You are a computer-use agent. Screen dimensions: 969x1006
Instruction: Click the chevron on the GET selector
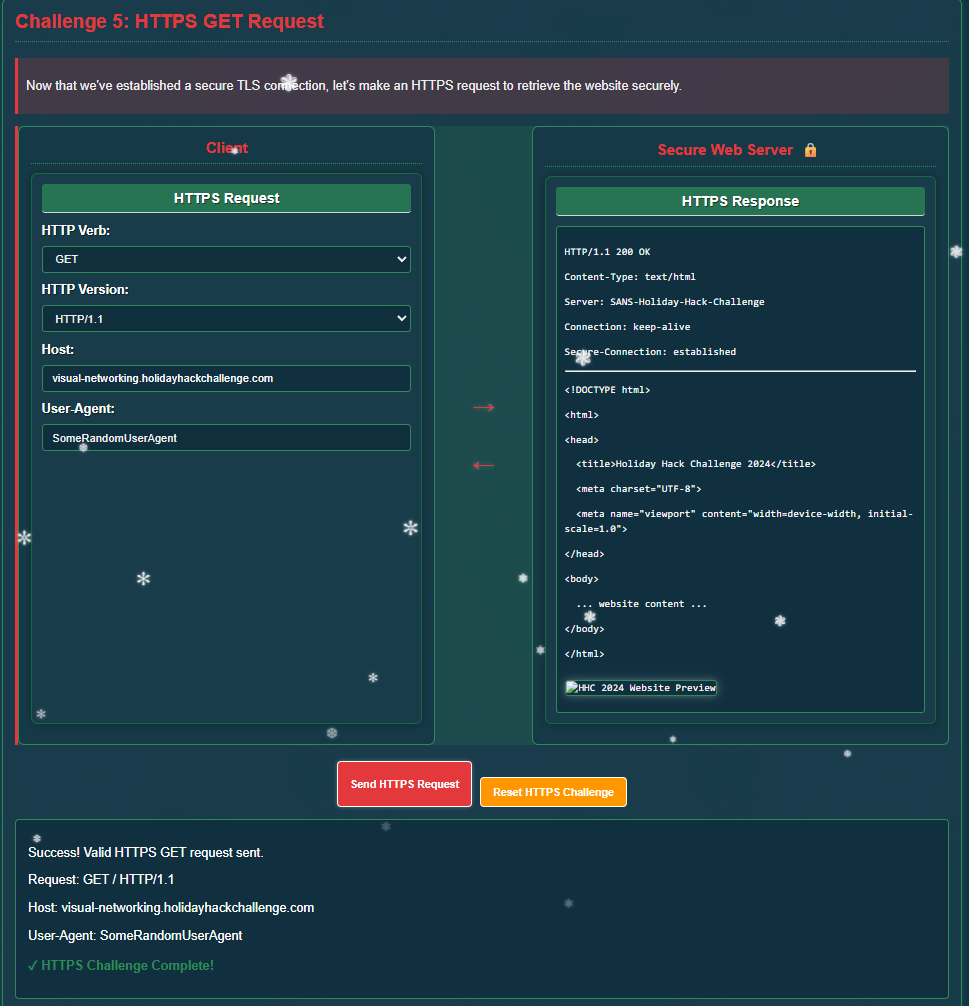tap(399, 259)
